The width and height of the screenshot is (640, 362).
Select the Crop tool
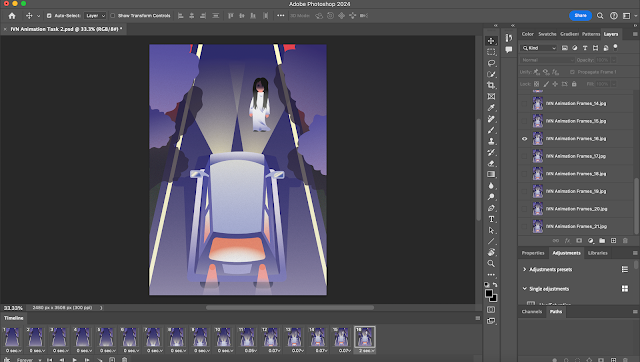pyautogui.click(x=491, y=85)
